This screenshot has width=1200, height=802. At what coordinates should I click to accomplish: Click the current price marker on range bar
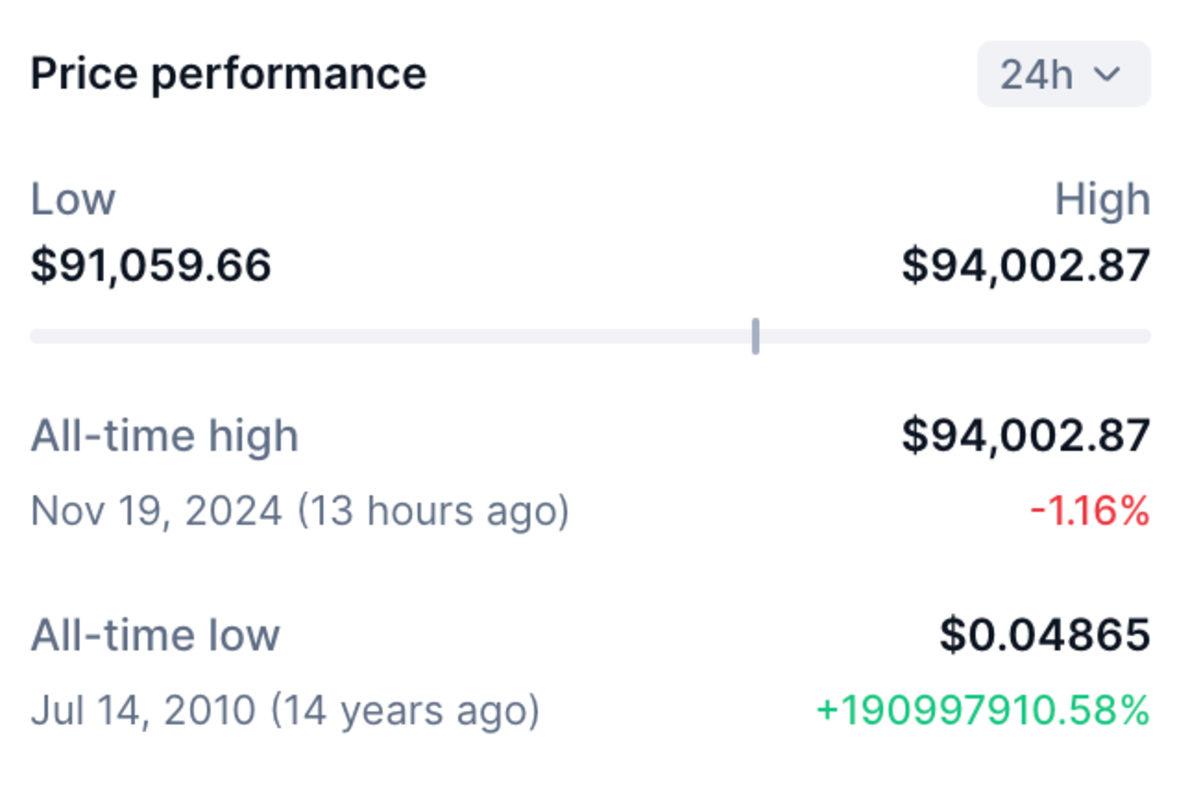[x=755, y=336]
